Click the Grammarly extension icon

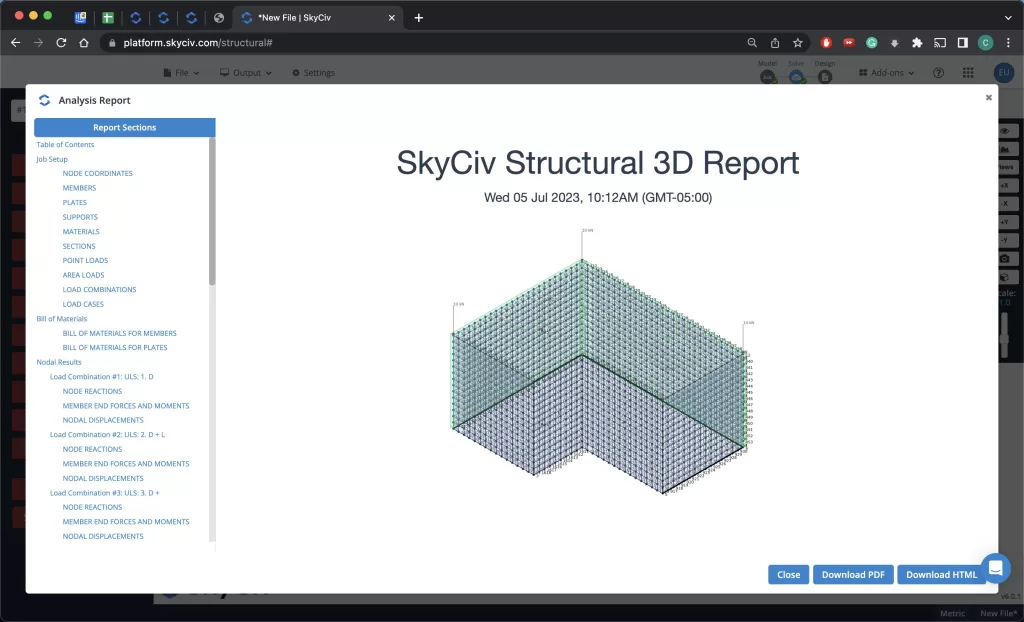(871, 42)
